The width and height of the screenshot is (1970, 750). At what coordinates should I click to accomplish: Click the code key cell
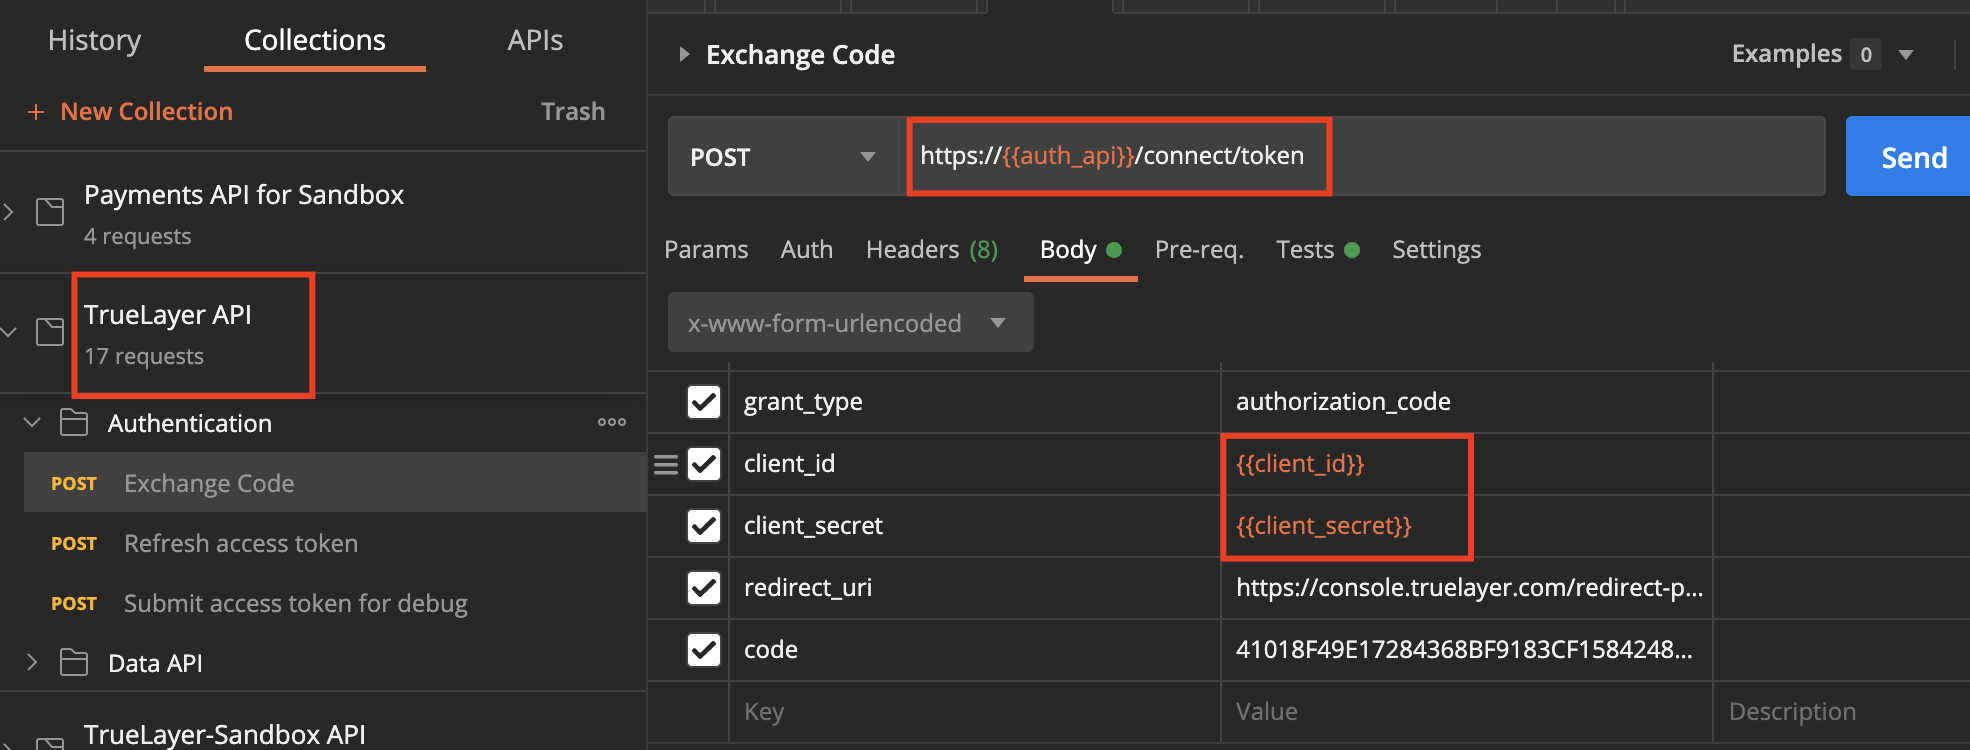[975, 650]
